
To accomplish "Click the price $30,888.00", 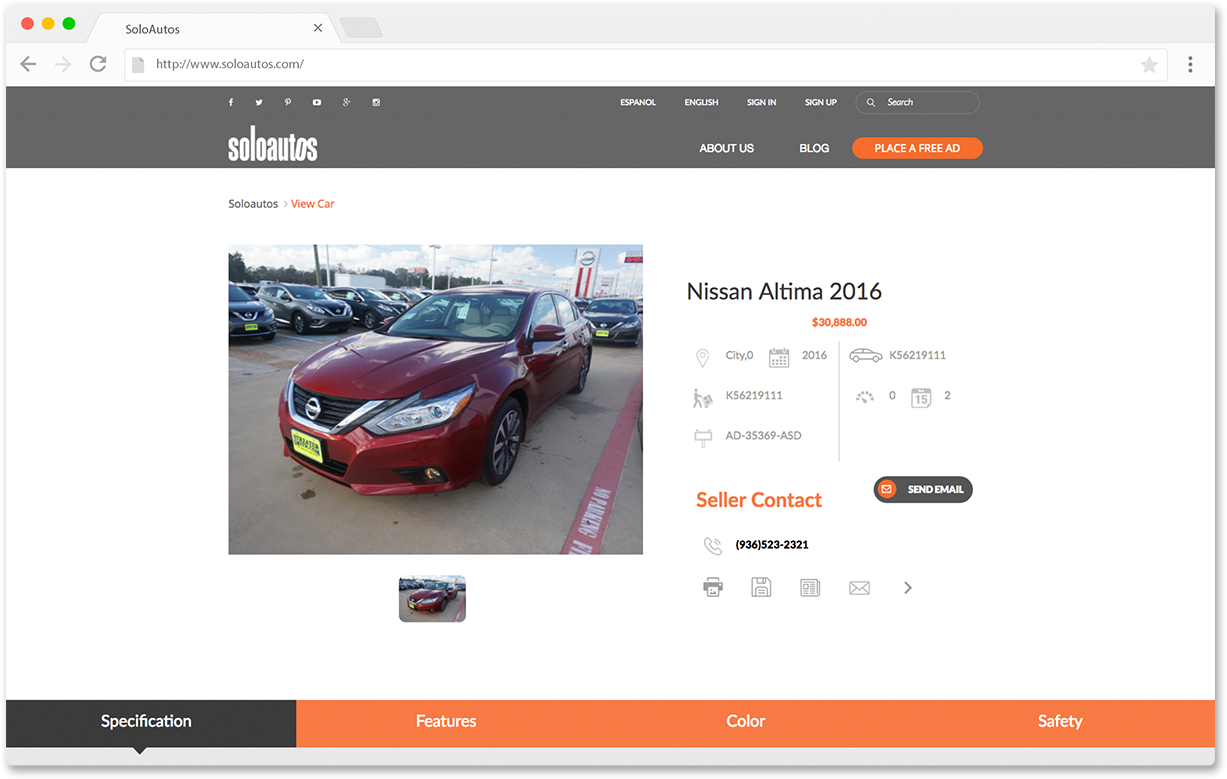I will 839,322.
